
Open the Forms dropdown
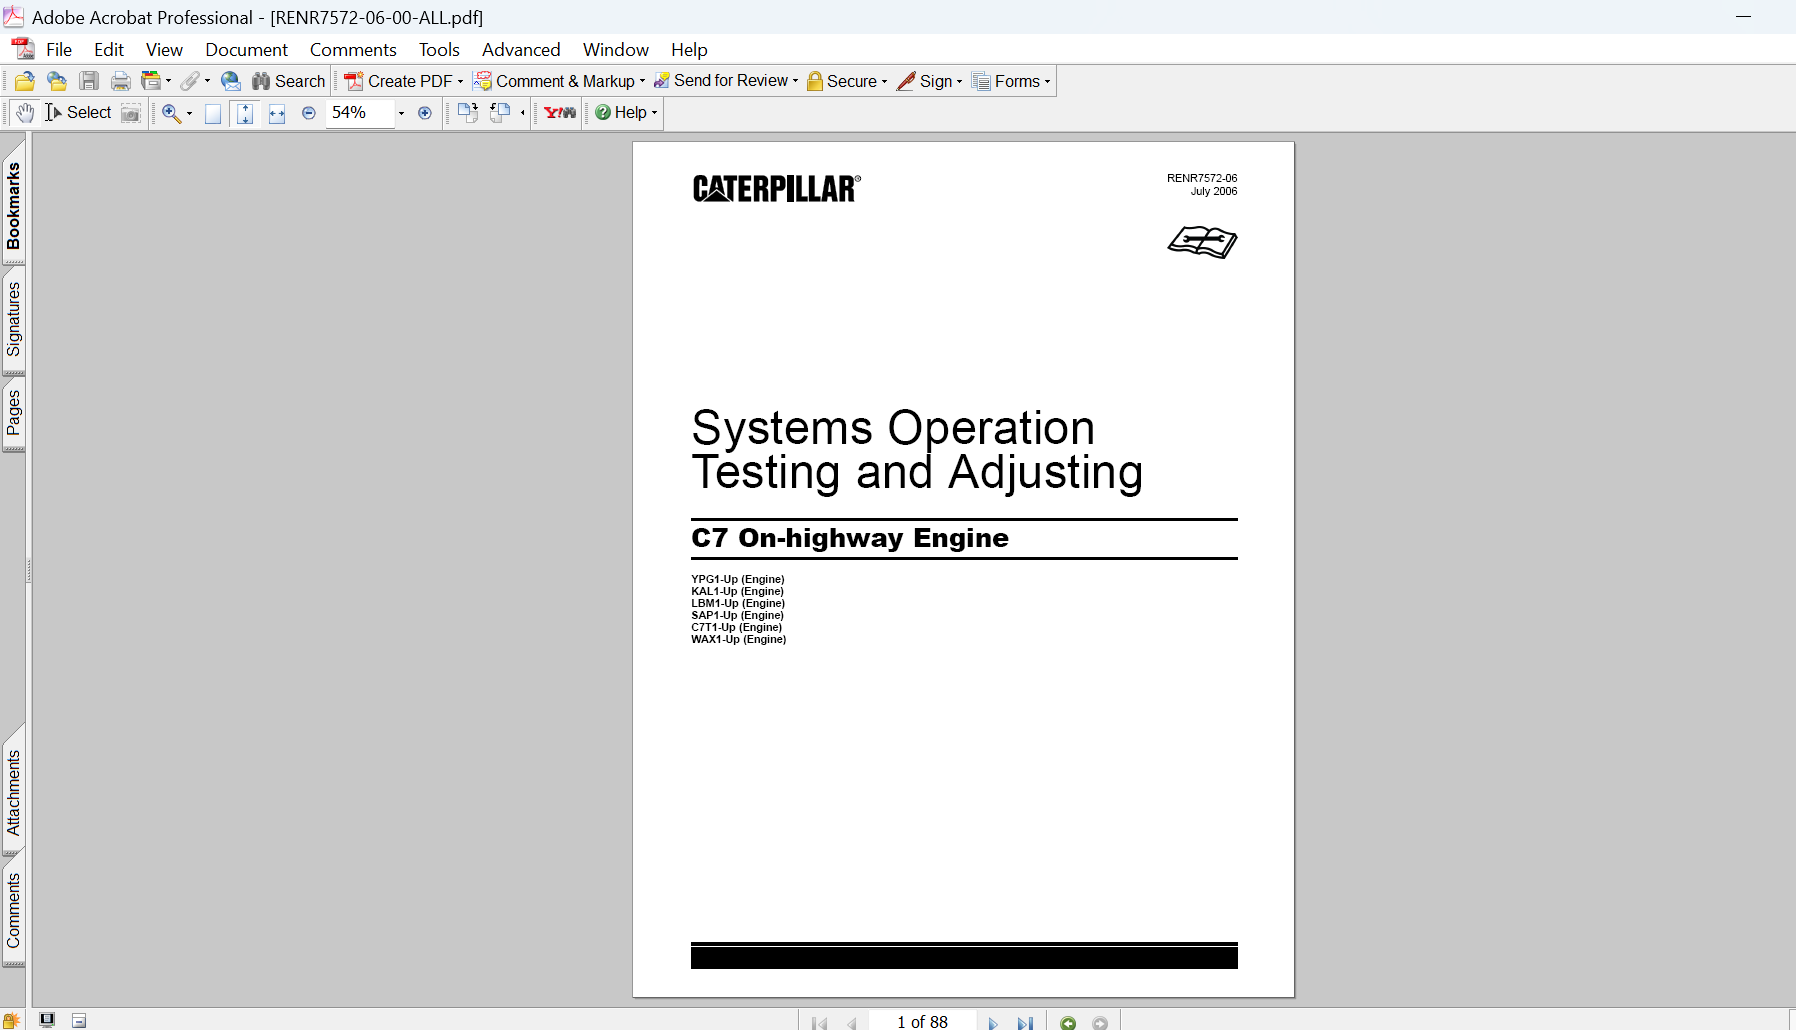pyautogui.click(x=1011, y=82)
